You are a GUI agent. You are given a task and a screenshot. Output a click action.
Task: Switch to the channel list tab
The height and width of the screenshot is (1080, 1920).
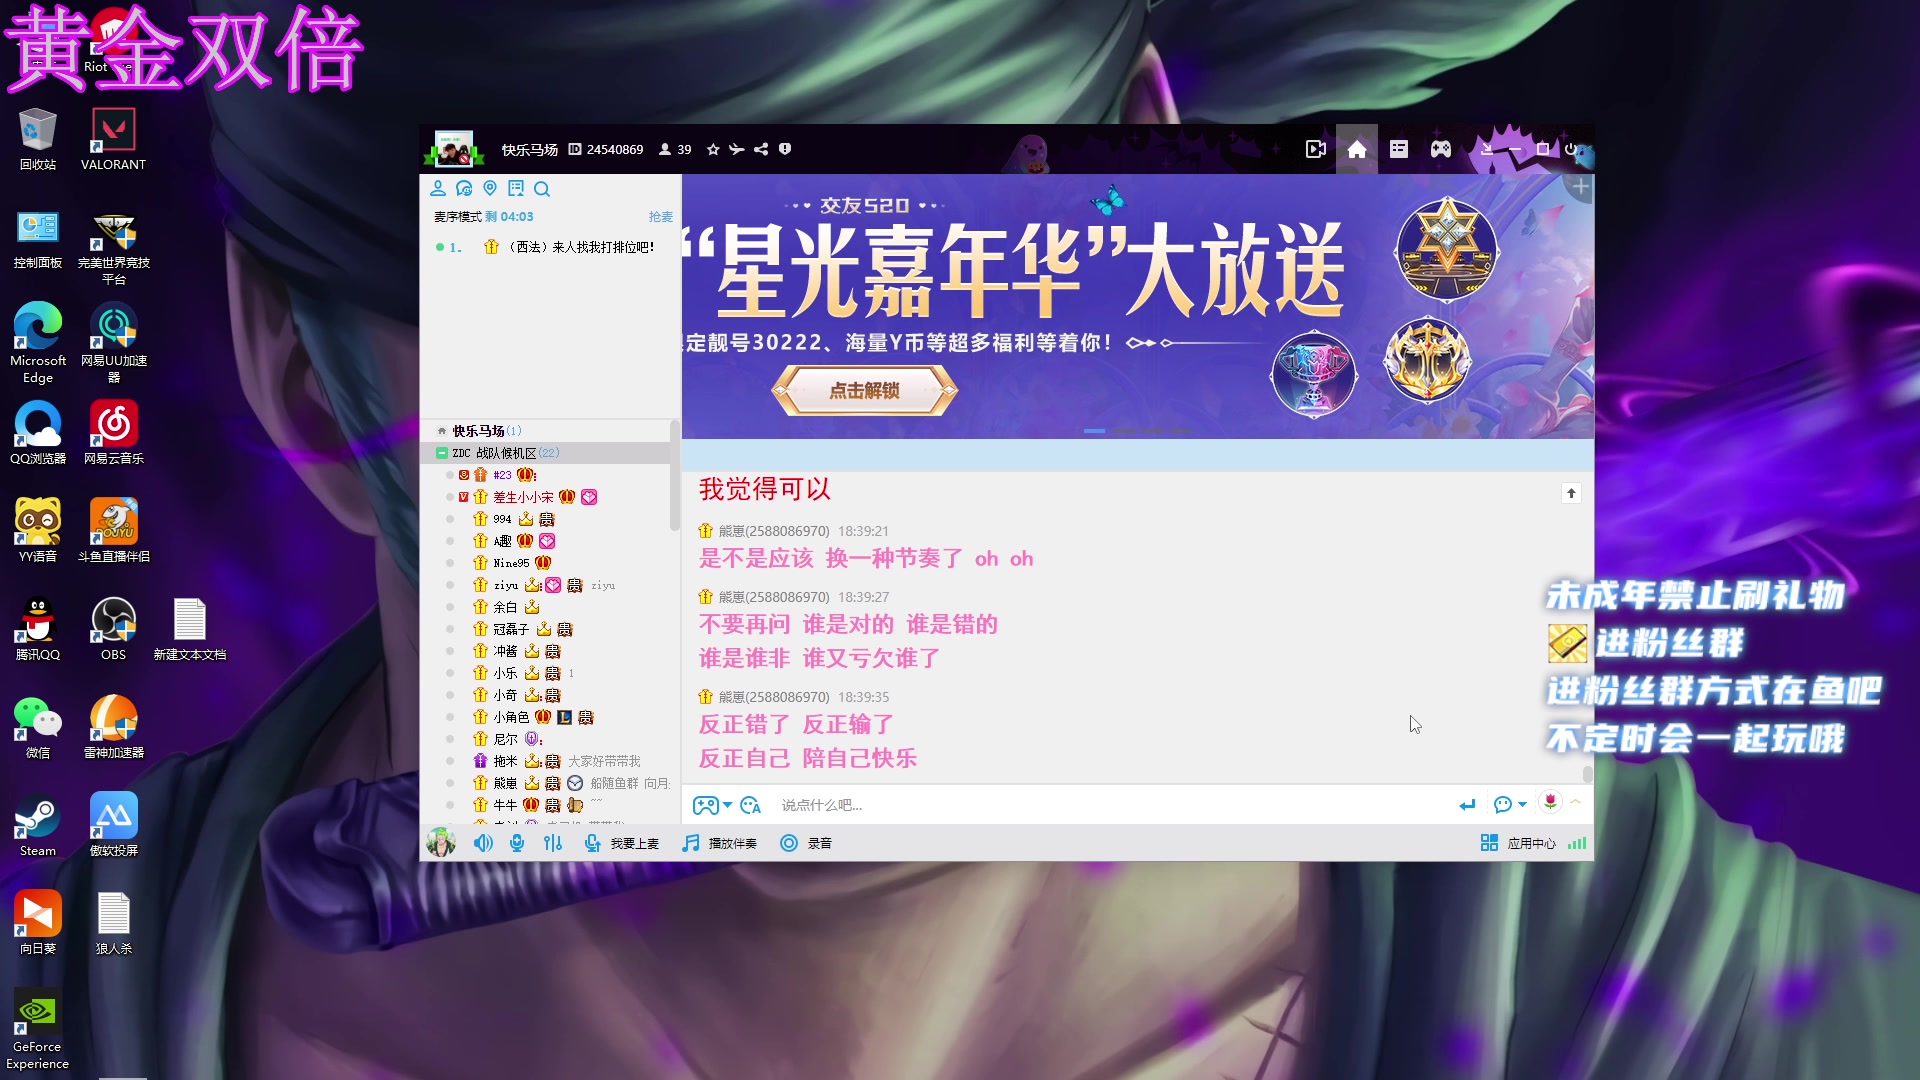coord(1398,148)
